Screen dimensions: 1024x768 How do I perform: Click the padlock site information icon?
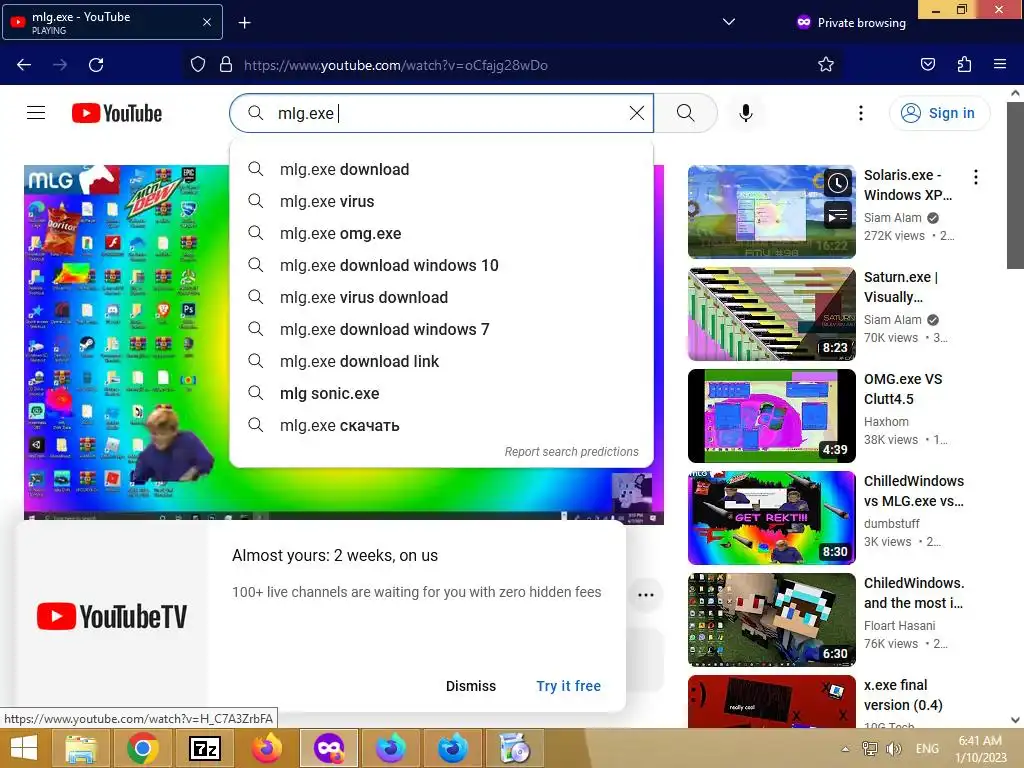pyautogui.click(x=226, y=65)
